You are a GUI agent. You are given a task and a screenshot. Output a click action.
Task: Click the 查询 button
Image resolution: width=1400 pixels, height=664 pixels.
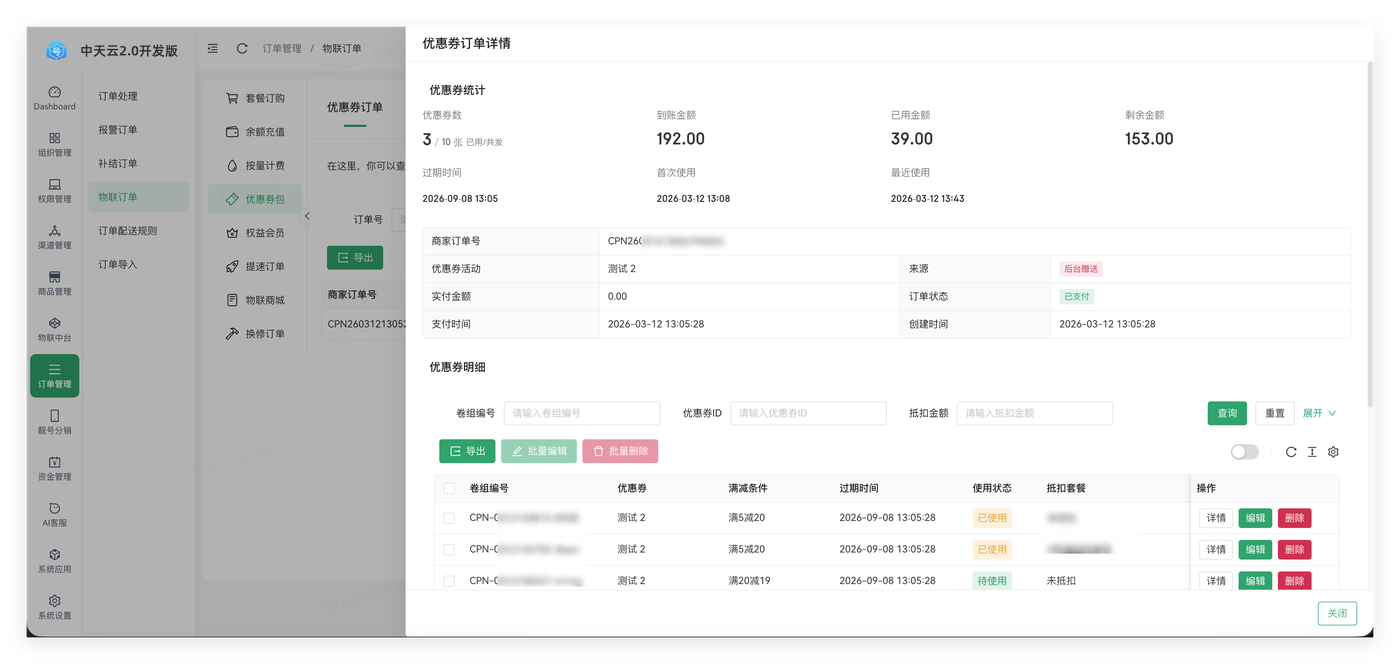(x=1227, y=413)
